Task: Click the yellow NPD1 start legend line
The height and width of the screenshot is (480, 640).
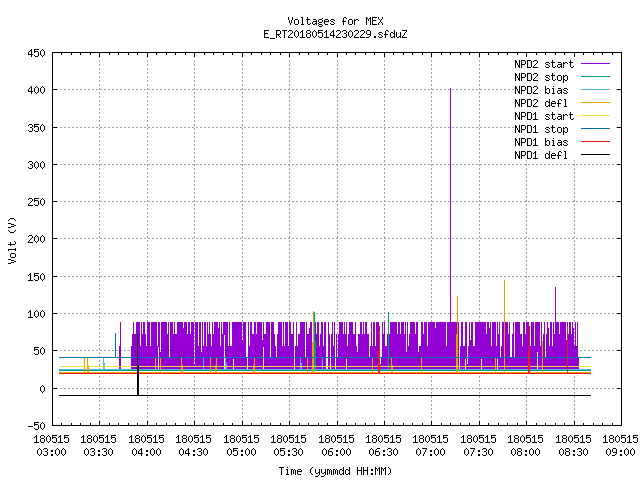Action: click(x=595, y=116)
